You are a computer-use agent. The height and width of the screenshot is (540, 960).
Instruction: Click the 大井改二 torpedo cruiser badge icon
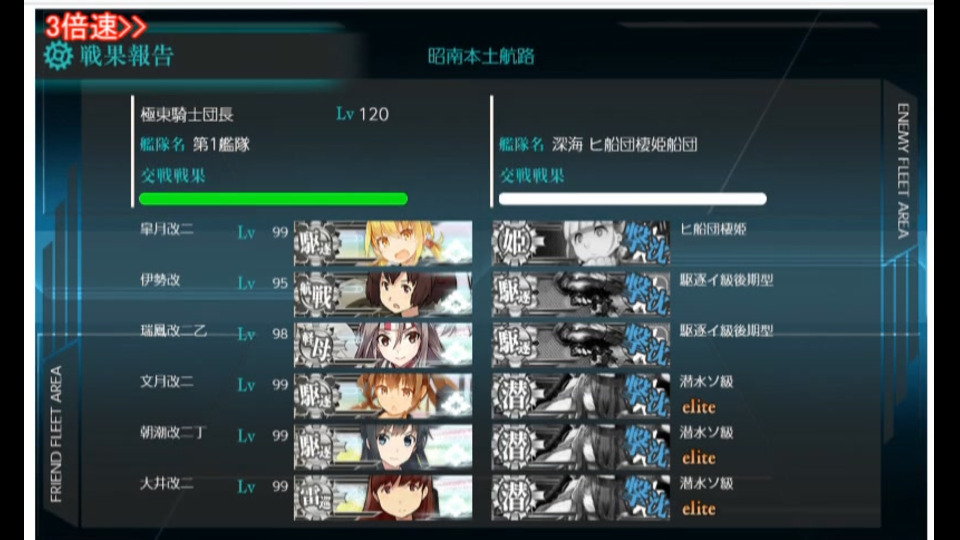pos(316,498)
